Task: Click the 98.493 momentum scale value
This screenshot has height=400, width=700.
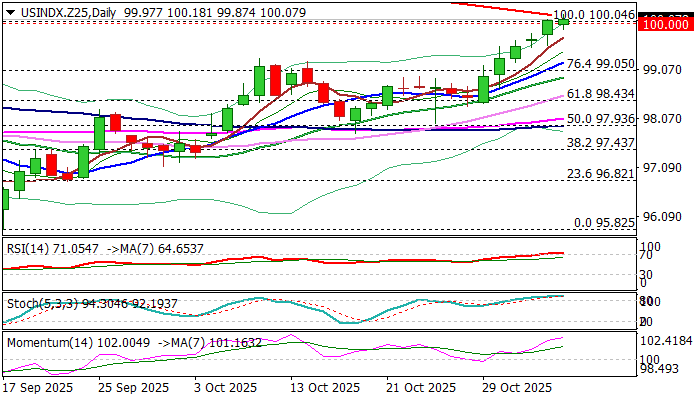Action: (659, 369)
